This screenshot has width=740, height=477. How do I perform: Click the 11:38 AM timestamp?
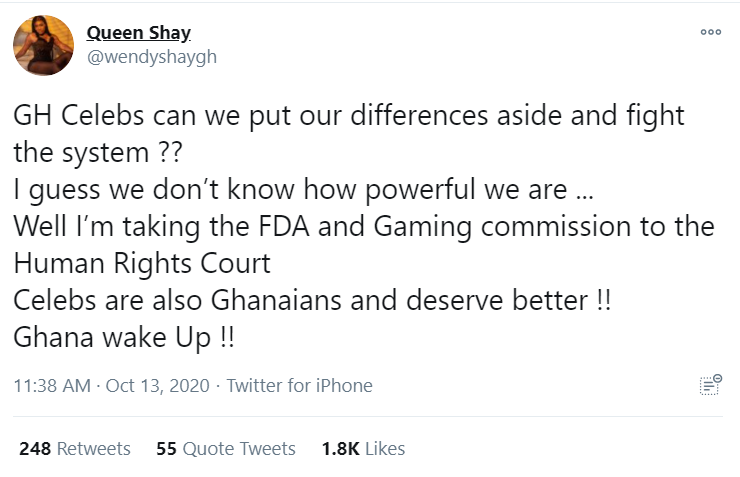52,386
